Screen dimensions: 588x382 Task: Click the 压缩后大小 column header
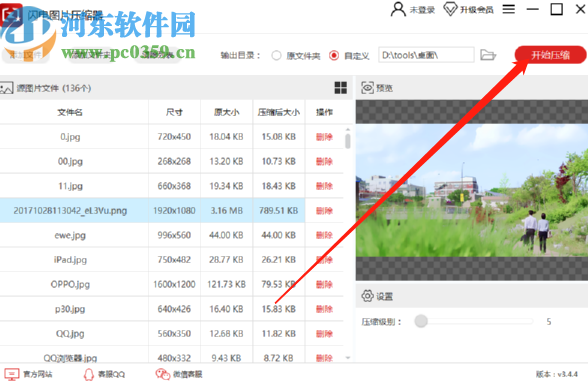[279, 112]
